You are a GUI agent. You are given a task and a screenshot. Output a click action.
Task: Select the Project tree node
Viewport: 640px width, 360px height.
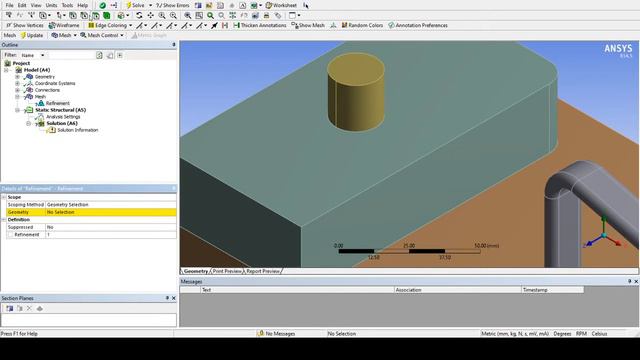click(21, 63)
